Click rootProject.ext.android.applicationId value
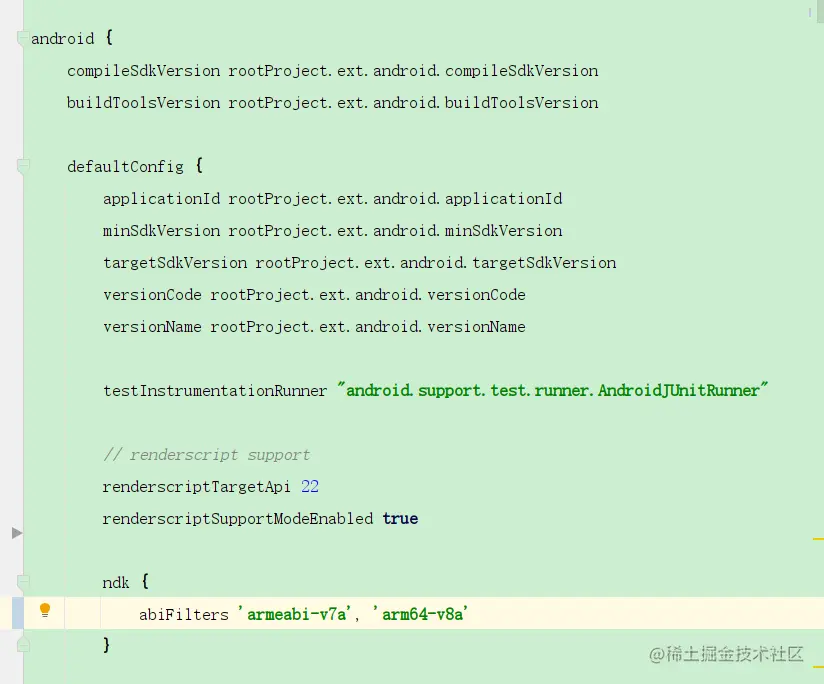Screen dimensions: 824x684 pyautogui.click(x=395, y=199)
